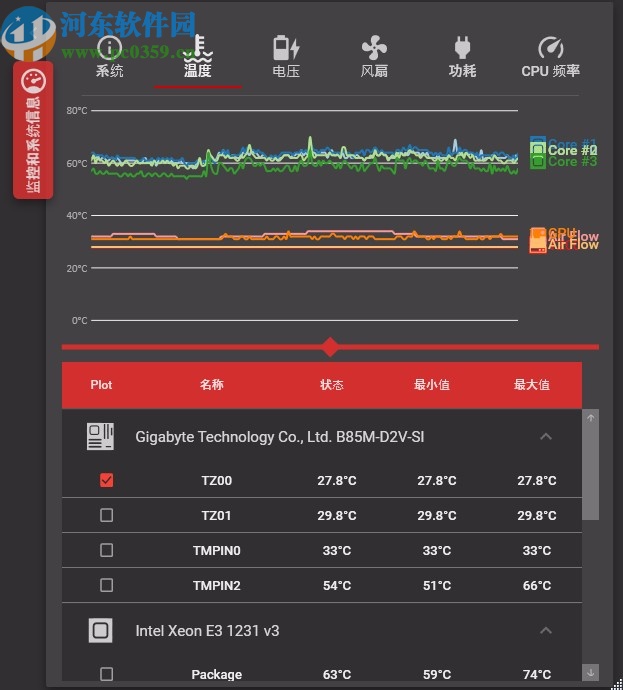Image resolution: width=623 pixels, height=690 pixels.
Task: Uncheck the TZ00 plot checkbox
Action: click(x=106, y=480)
